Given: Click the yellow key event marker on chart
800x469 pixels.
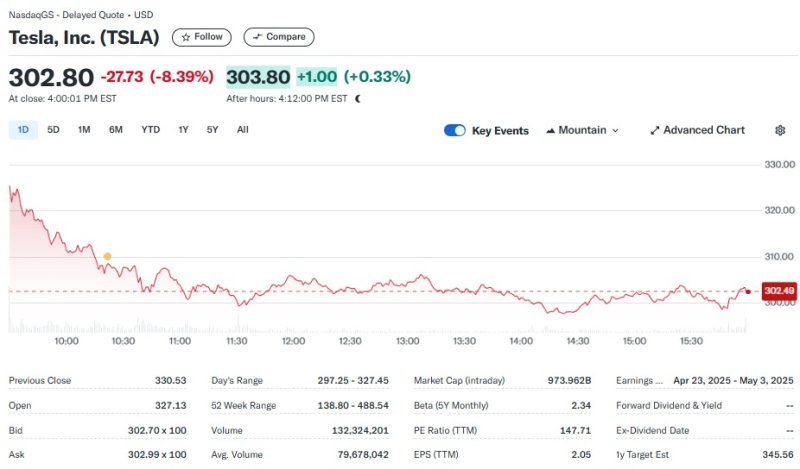Looking at the screenshot, I should coord(107,256).
